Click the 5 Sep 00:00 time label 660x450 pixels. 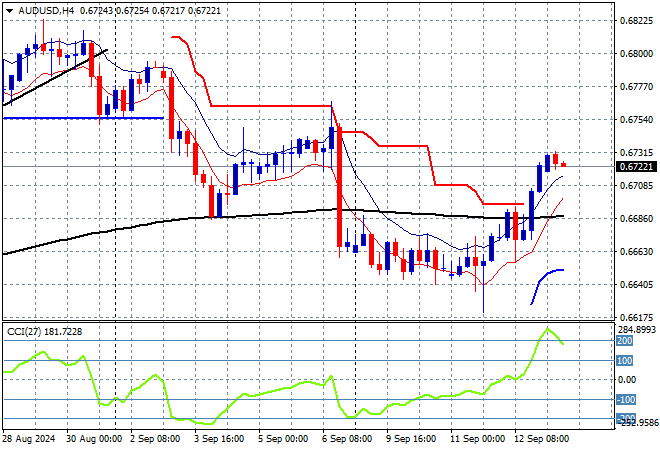(282, 439)
